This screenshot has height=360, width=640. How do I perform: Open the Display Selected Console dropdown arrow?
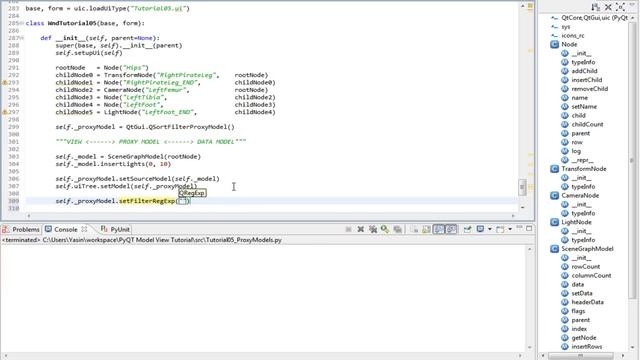point(489,229)
